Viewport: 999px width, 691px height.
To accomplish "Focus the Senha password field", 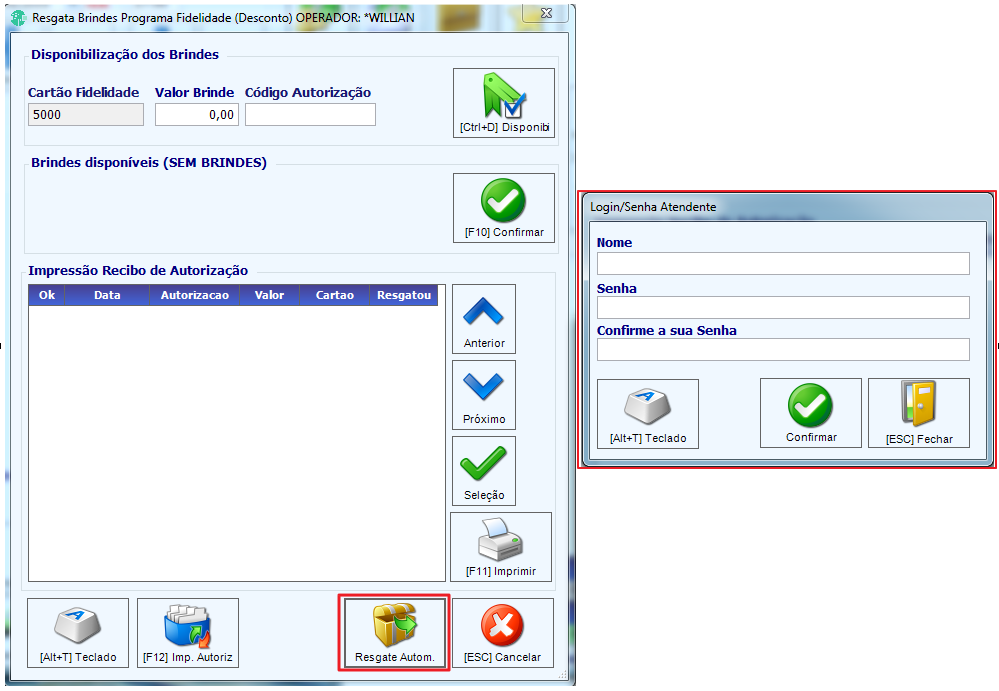I will point(783,308).
